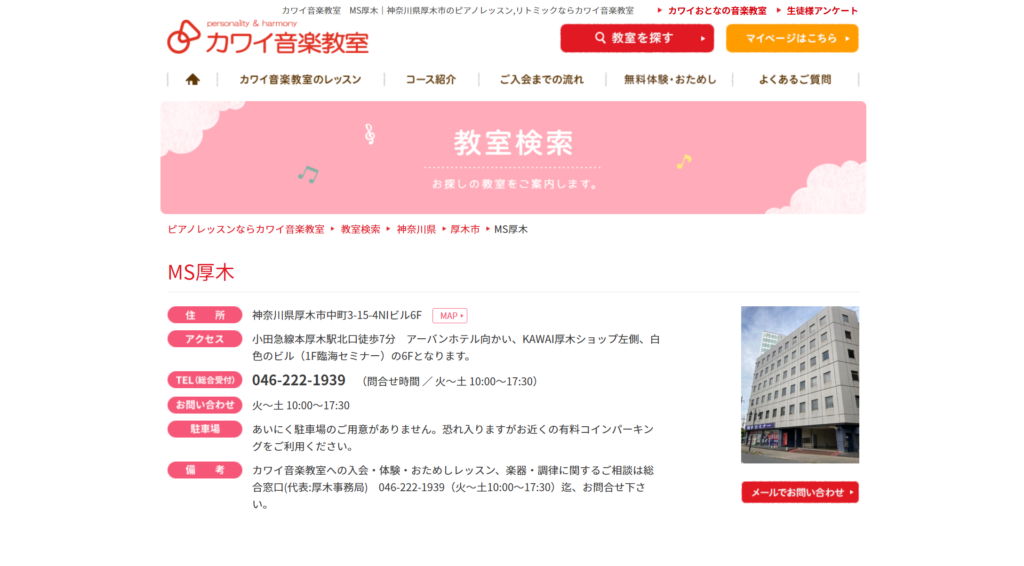Image resolution: width=1024 pixels, height=566 pixels.
Task: Click the 駐車場 label badge
Action: pyautogui.click(x=204, y=429)
